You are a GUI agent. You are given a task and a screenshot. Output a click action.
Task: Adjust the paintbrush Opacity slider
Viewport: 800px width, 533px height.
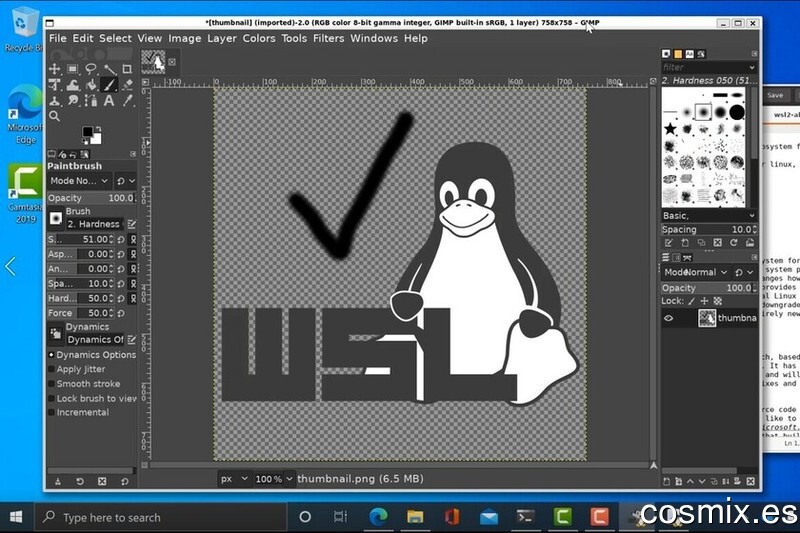(x=92, y=198)
